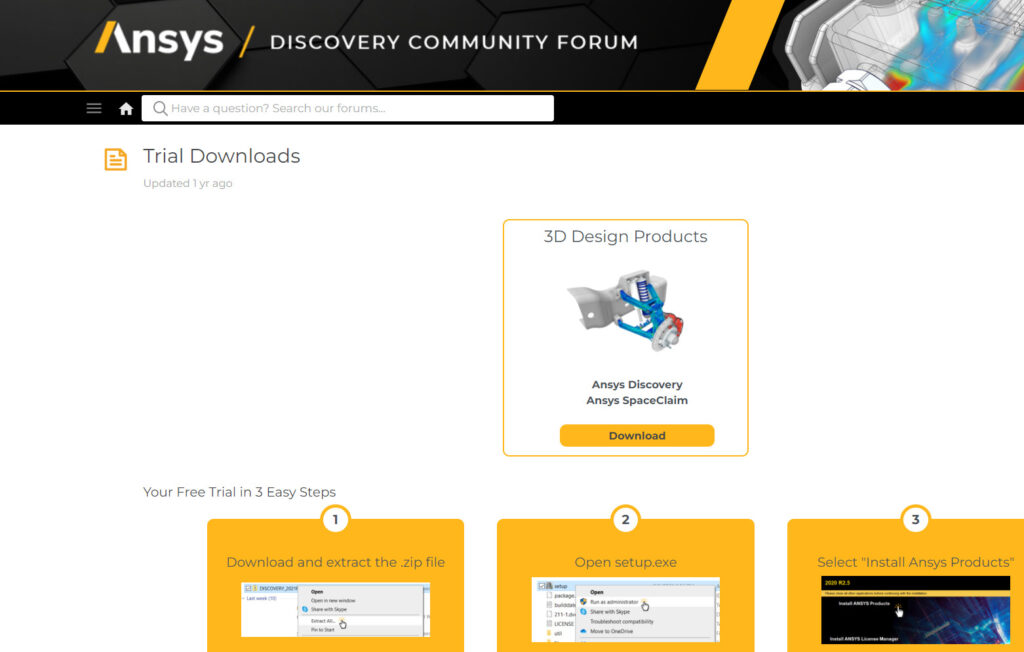Click the Download button for 3D Design Products
Screen dimensions: 1024x652
[637, 435]
